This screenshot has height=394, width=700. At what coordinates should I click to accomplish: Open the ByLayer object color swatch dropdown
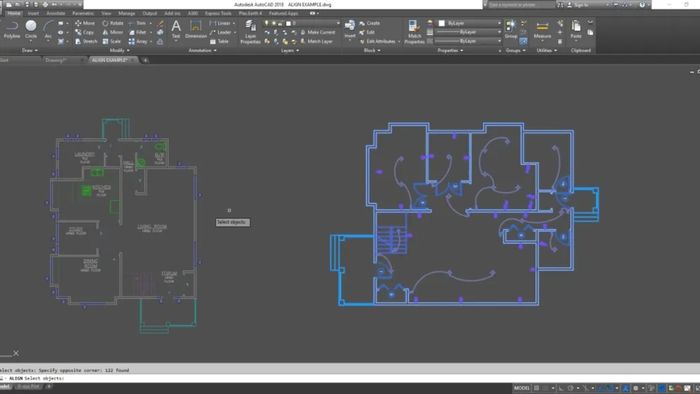coord(469,23)
